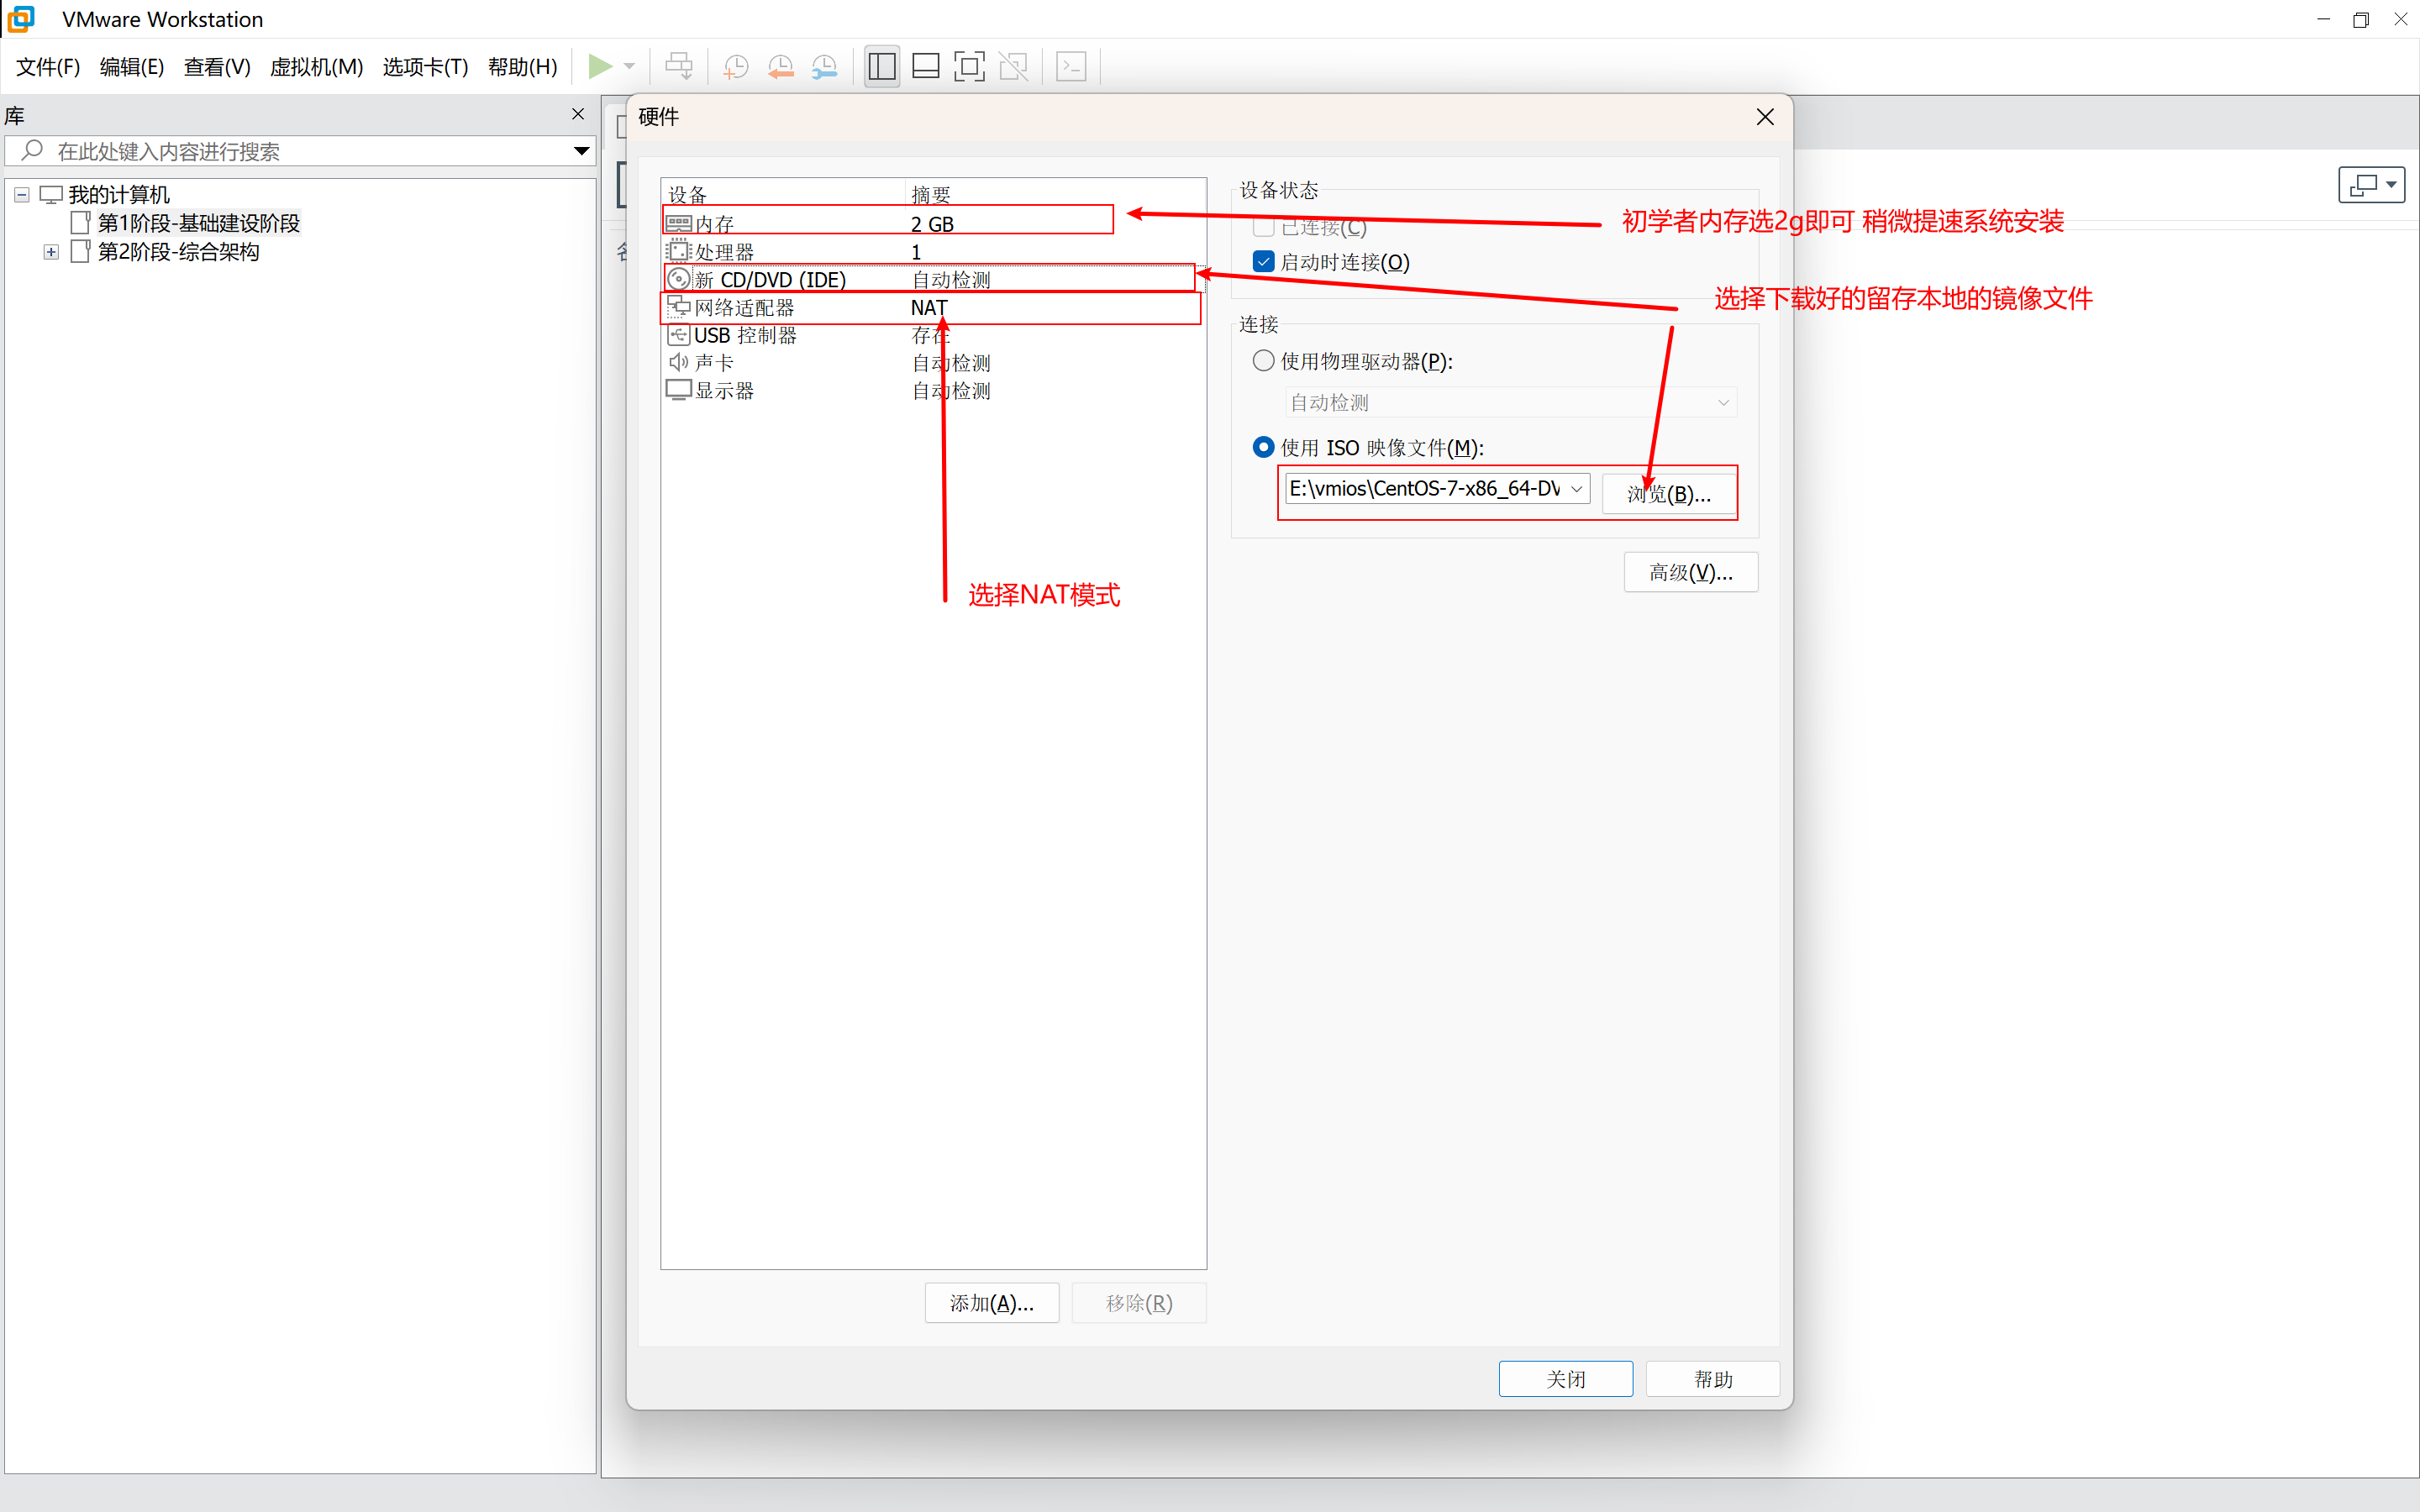Expand the 第2阶段-综合架构 tree node
Viewport: 2420px width, 1512px height.
[51, 252]
